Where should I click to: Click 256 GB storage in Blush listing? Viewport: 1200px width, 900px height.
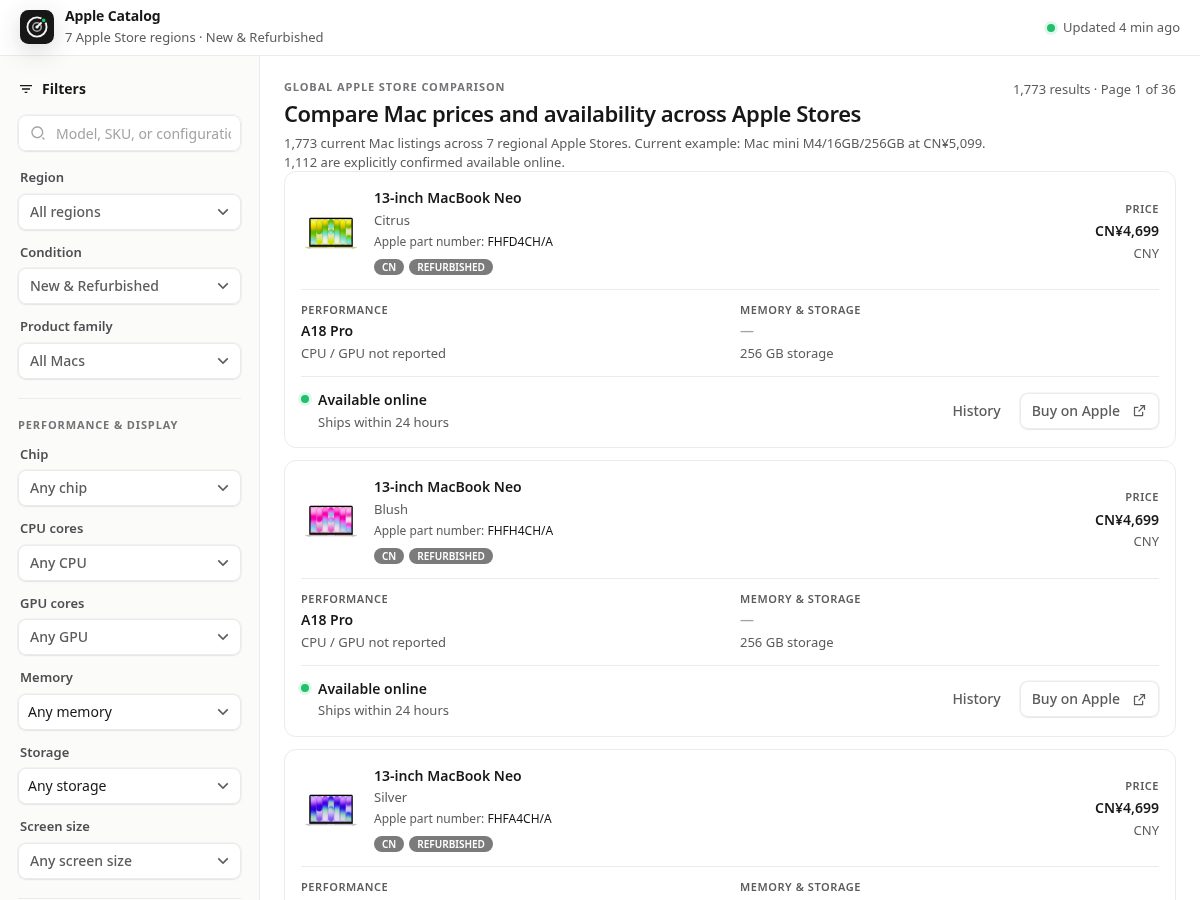tap(786, 643)
